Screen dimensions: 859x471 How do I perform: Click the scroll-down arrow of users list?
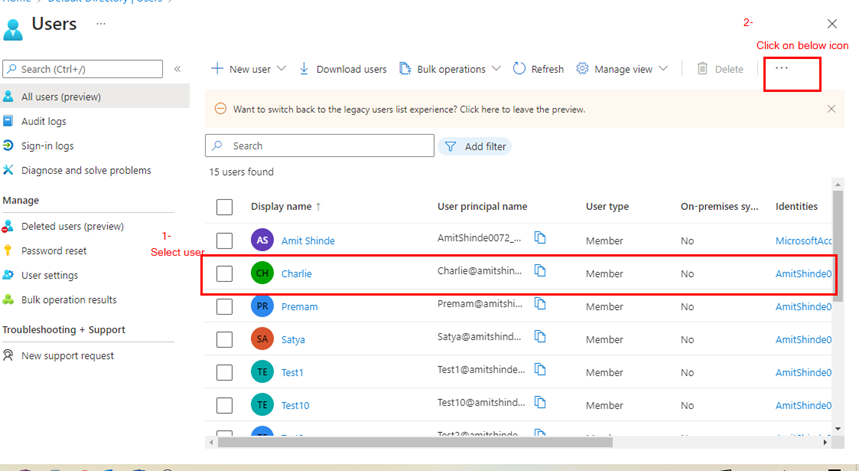(x=838, y=429)
